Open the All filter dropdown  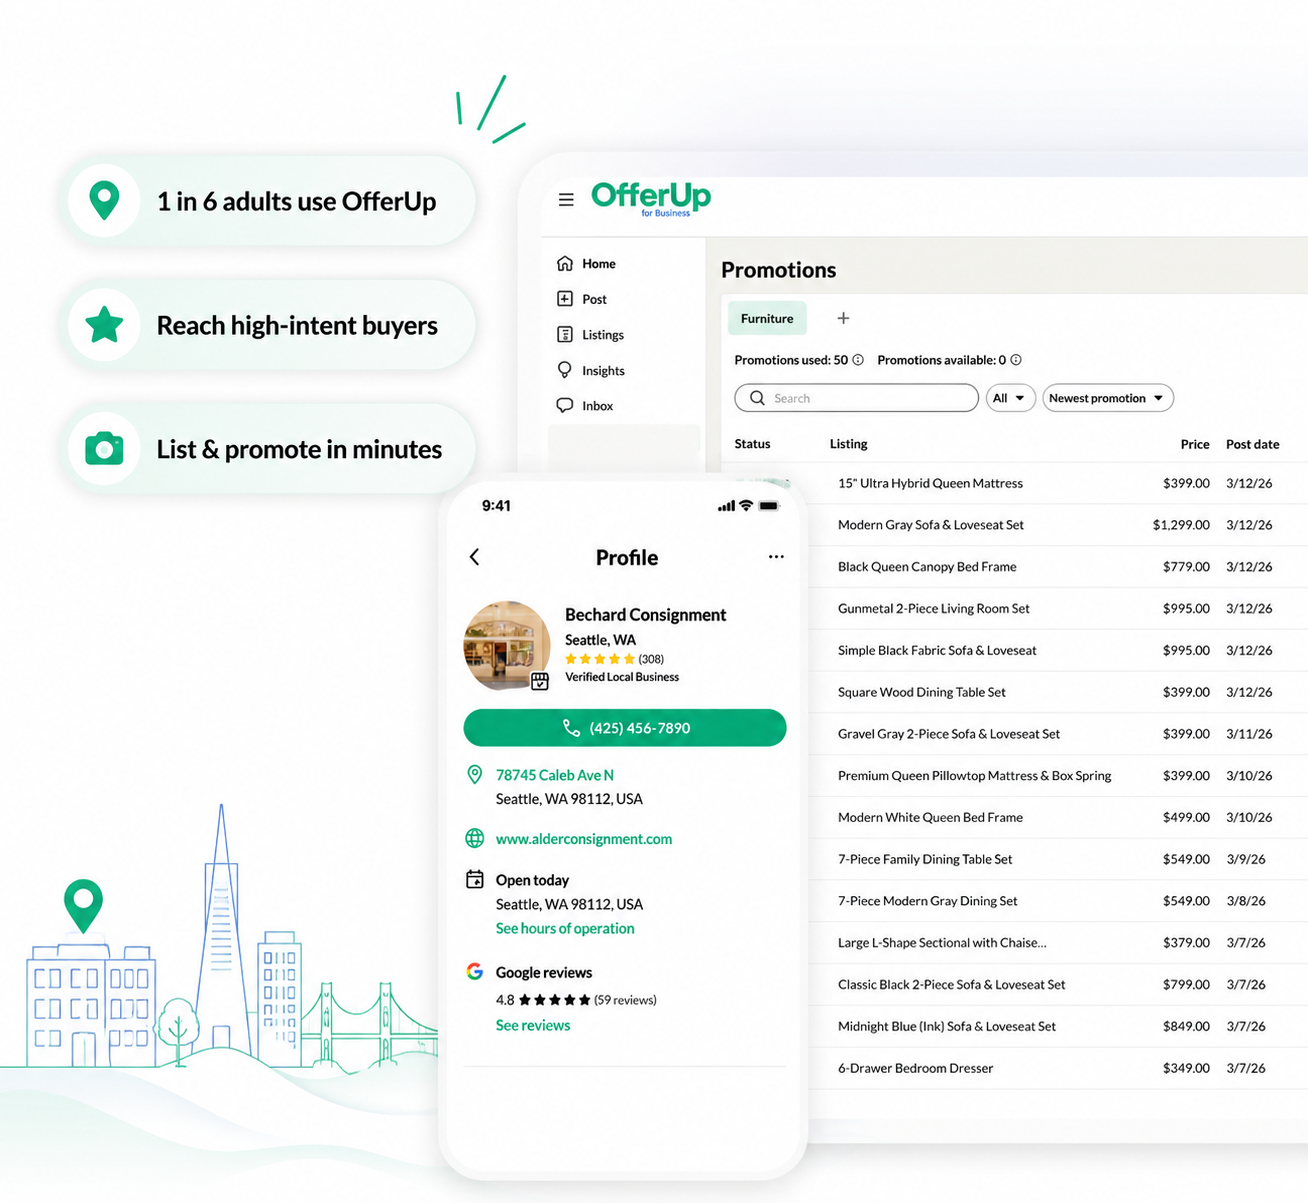(x=1010, y=398)
